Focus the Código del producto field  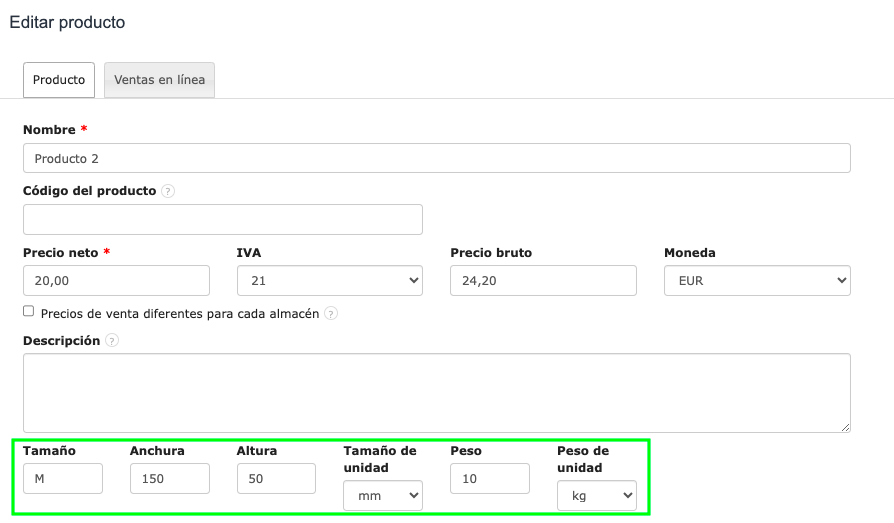click(x=223, y=220)
